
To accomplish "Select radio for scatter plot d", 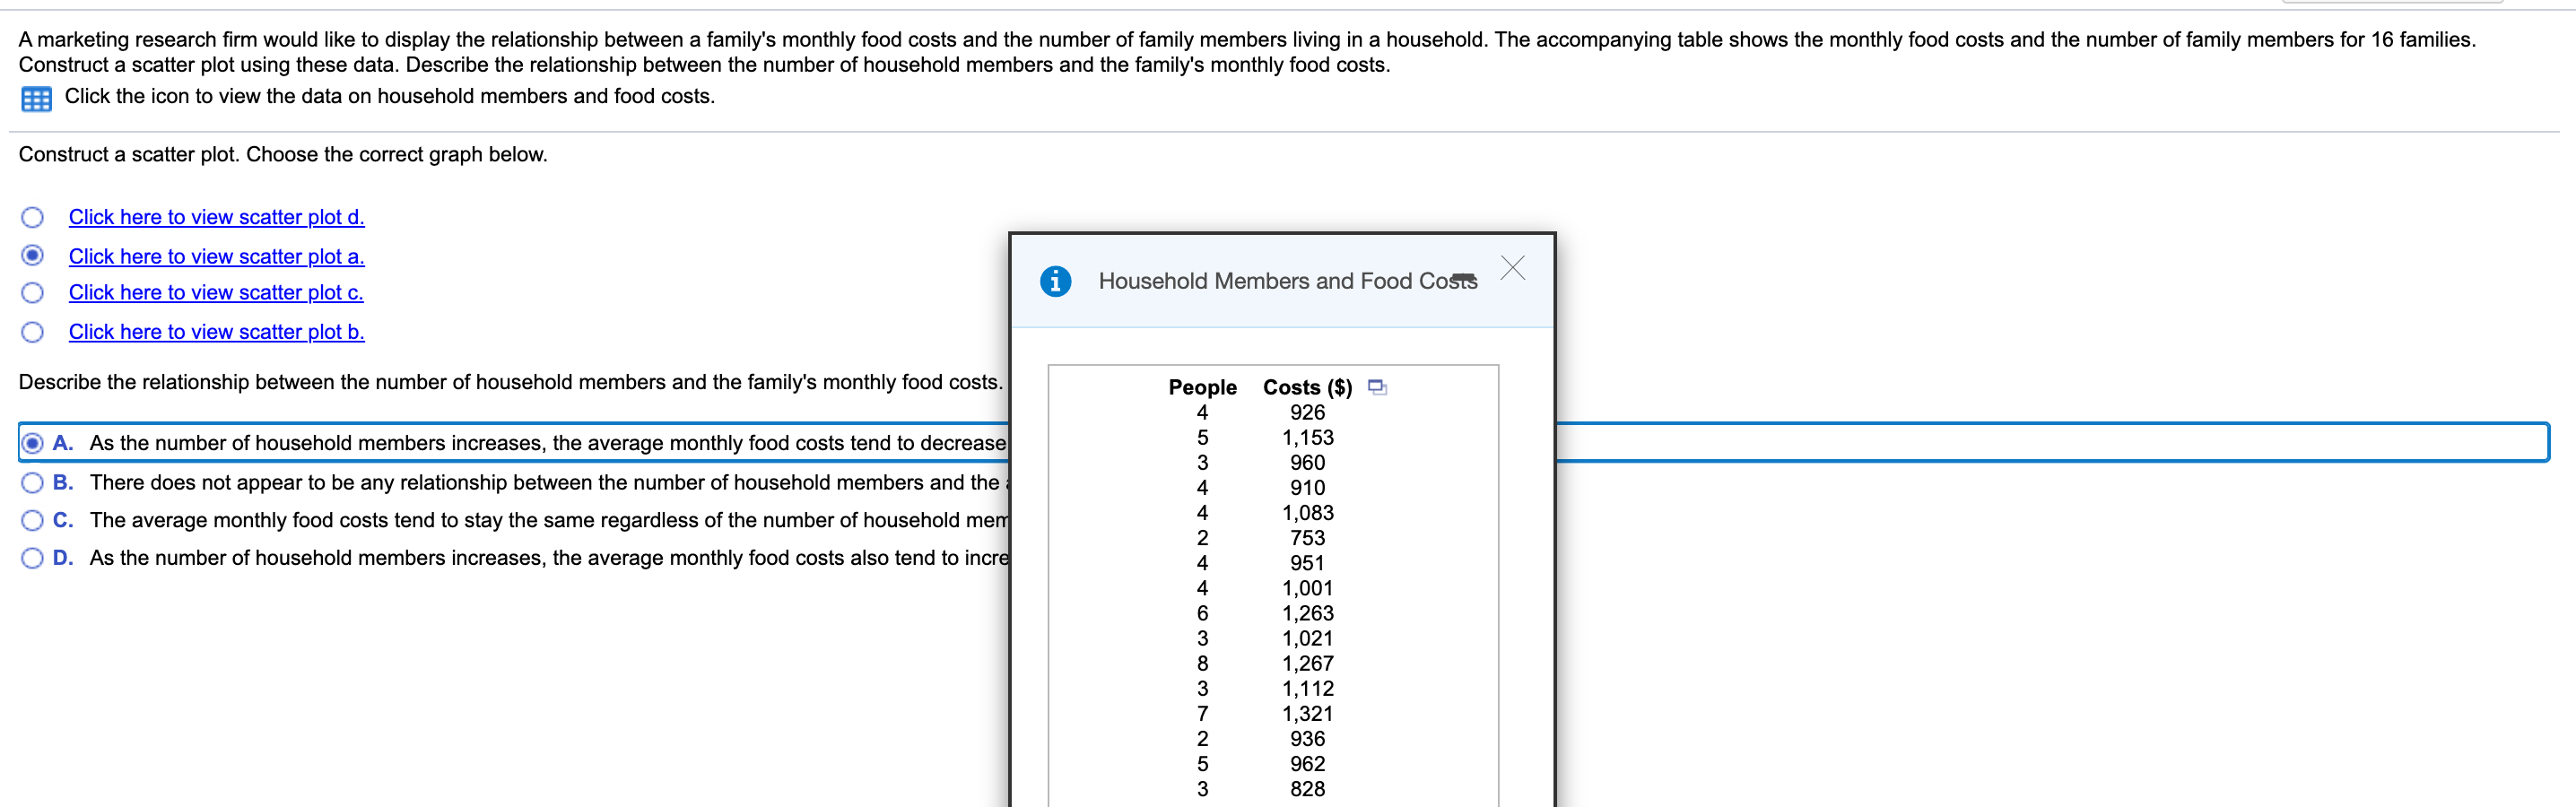I will (33, 217).
